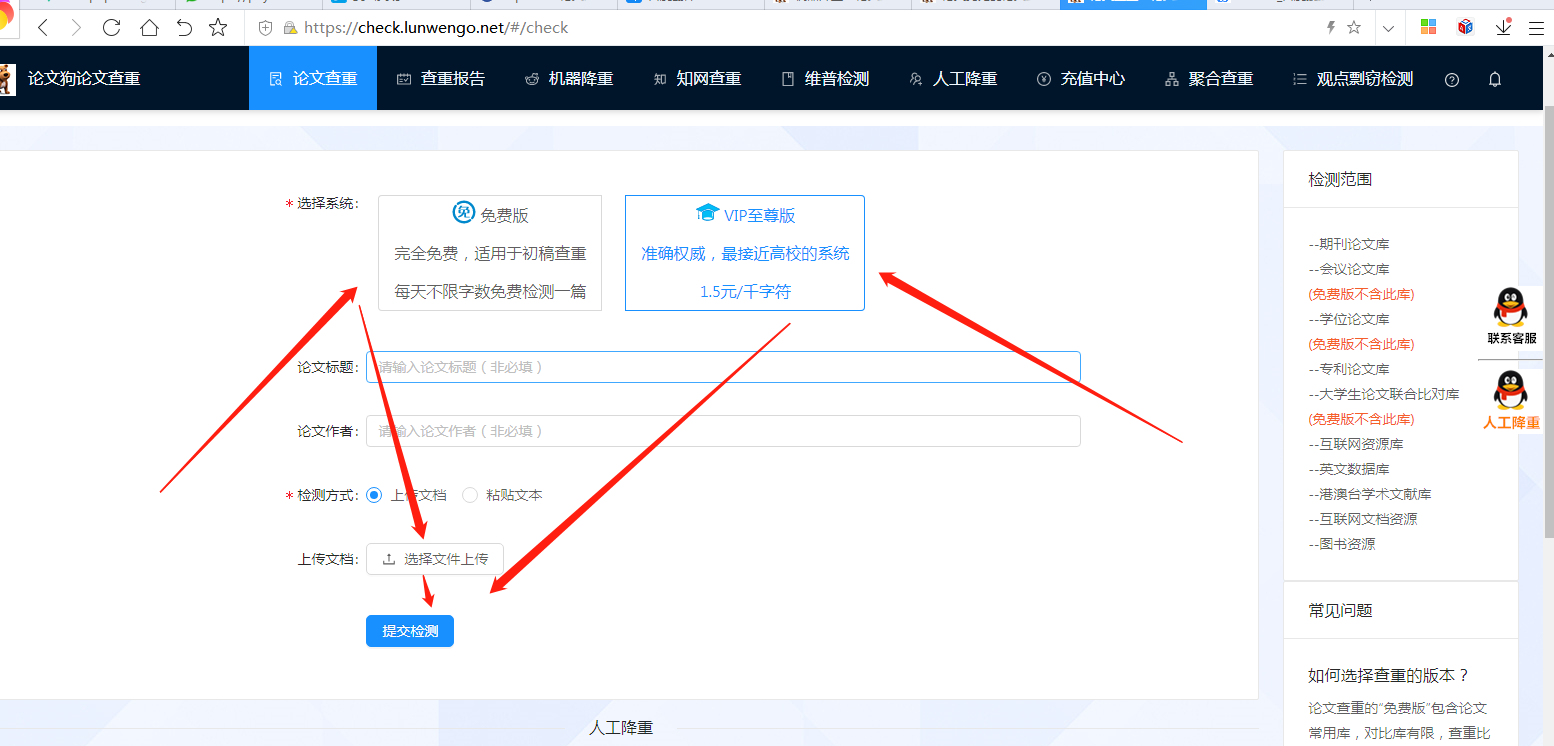1554x746 pixels.
Task: Open 观点剽窃检测 navigation tab
Action: (x=1353, y=78)
